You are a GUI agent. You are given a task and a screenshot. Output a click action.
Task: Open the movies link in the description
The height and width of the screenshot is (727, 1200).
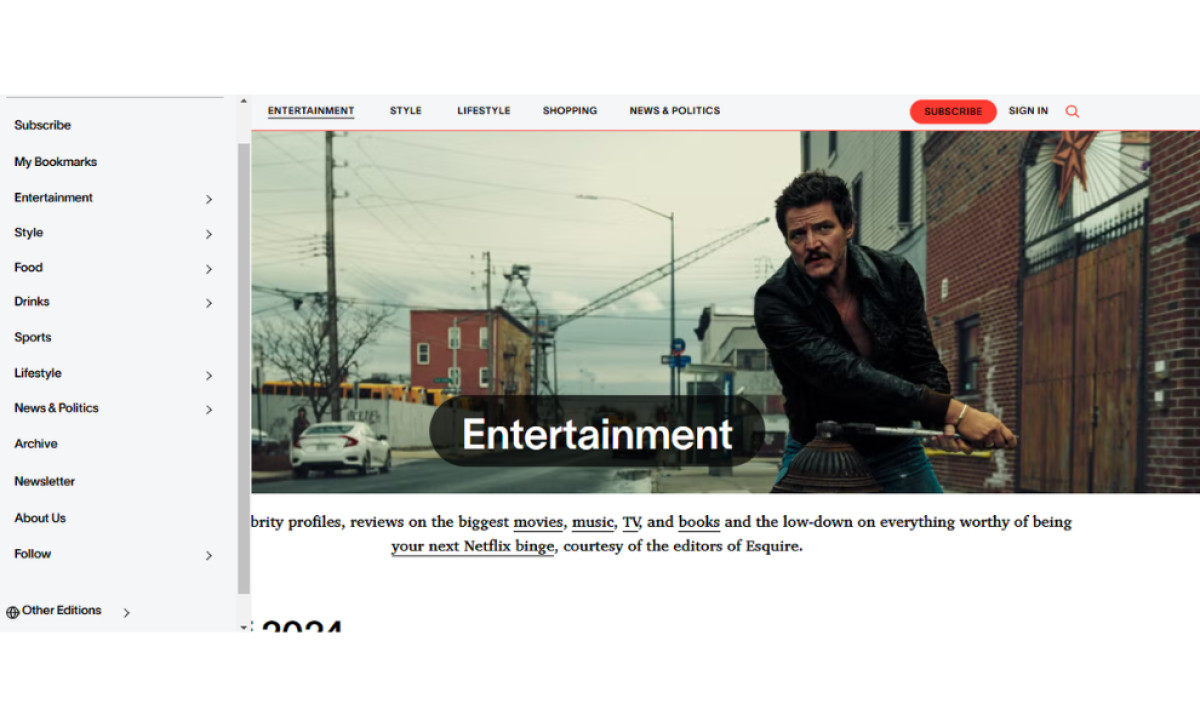coord(537,522)
